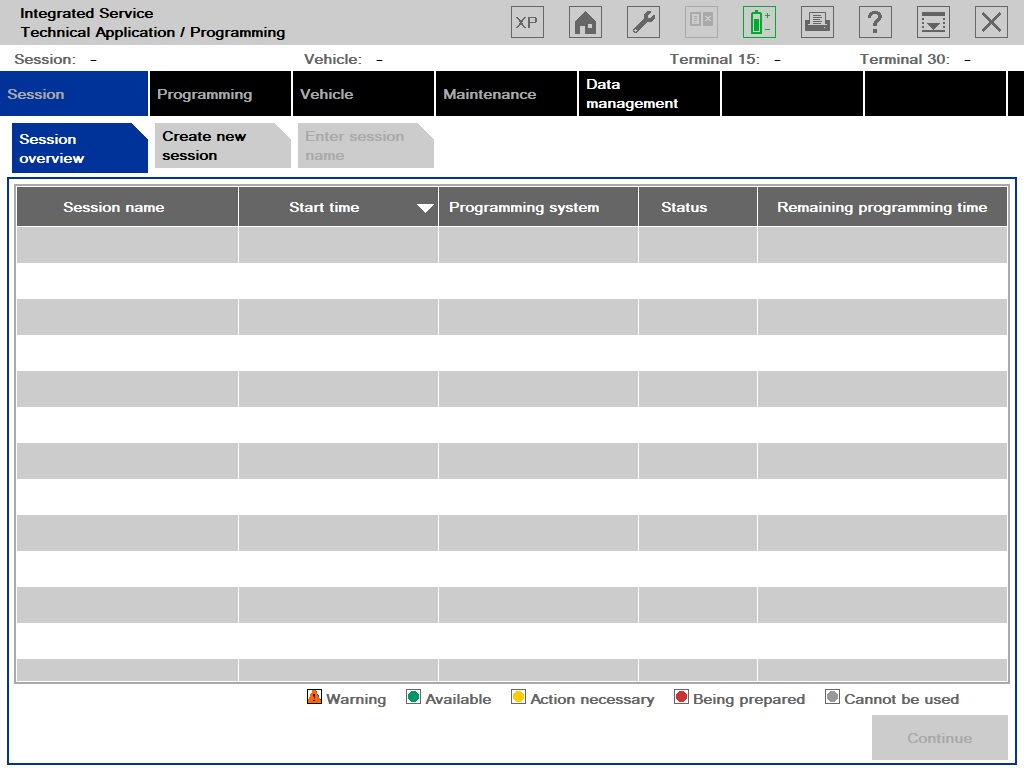Sort by the Session name column header

[126, 207]
